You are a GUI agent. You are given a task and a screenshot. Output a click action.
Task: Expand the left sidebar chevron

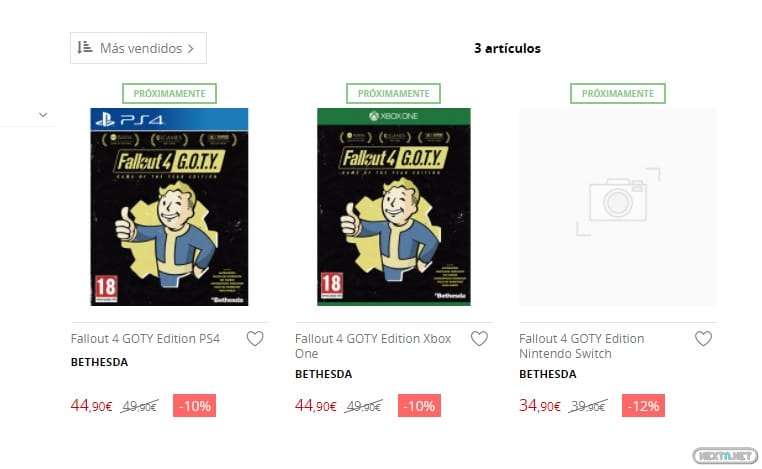tap(43, 115)
